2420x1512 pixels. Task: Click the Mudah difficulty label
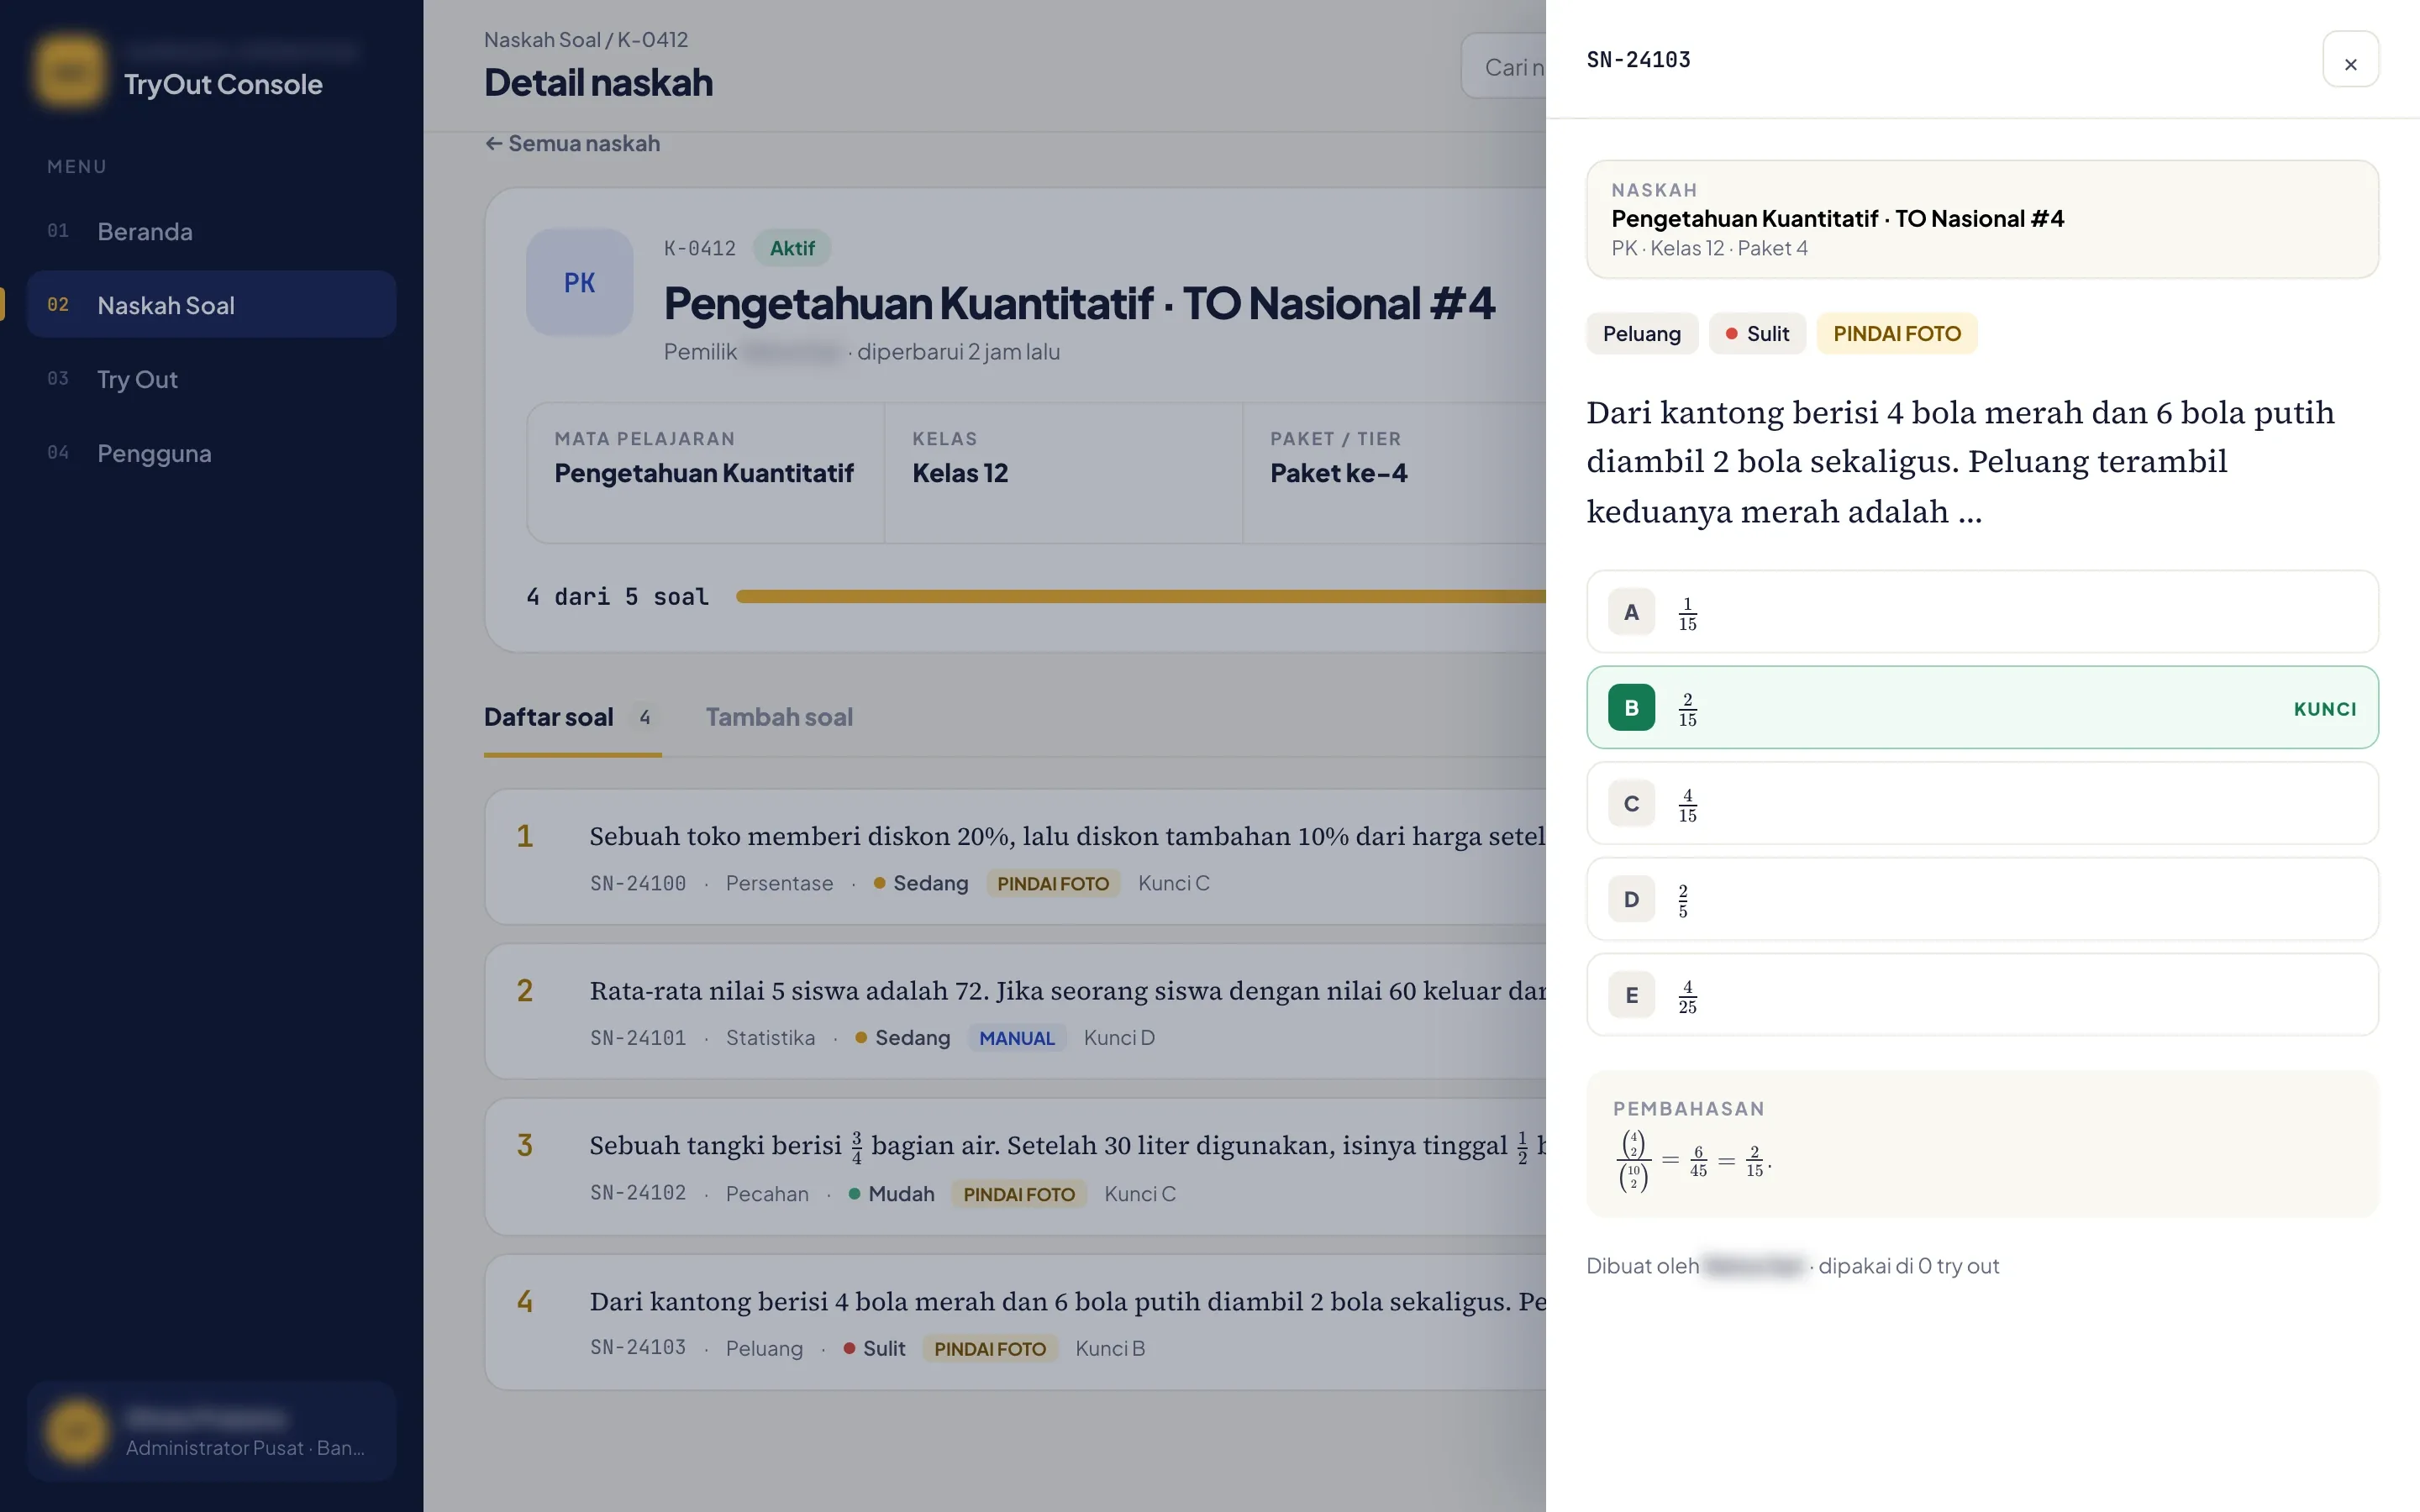[891, 1194]
